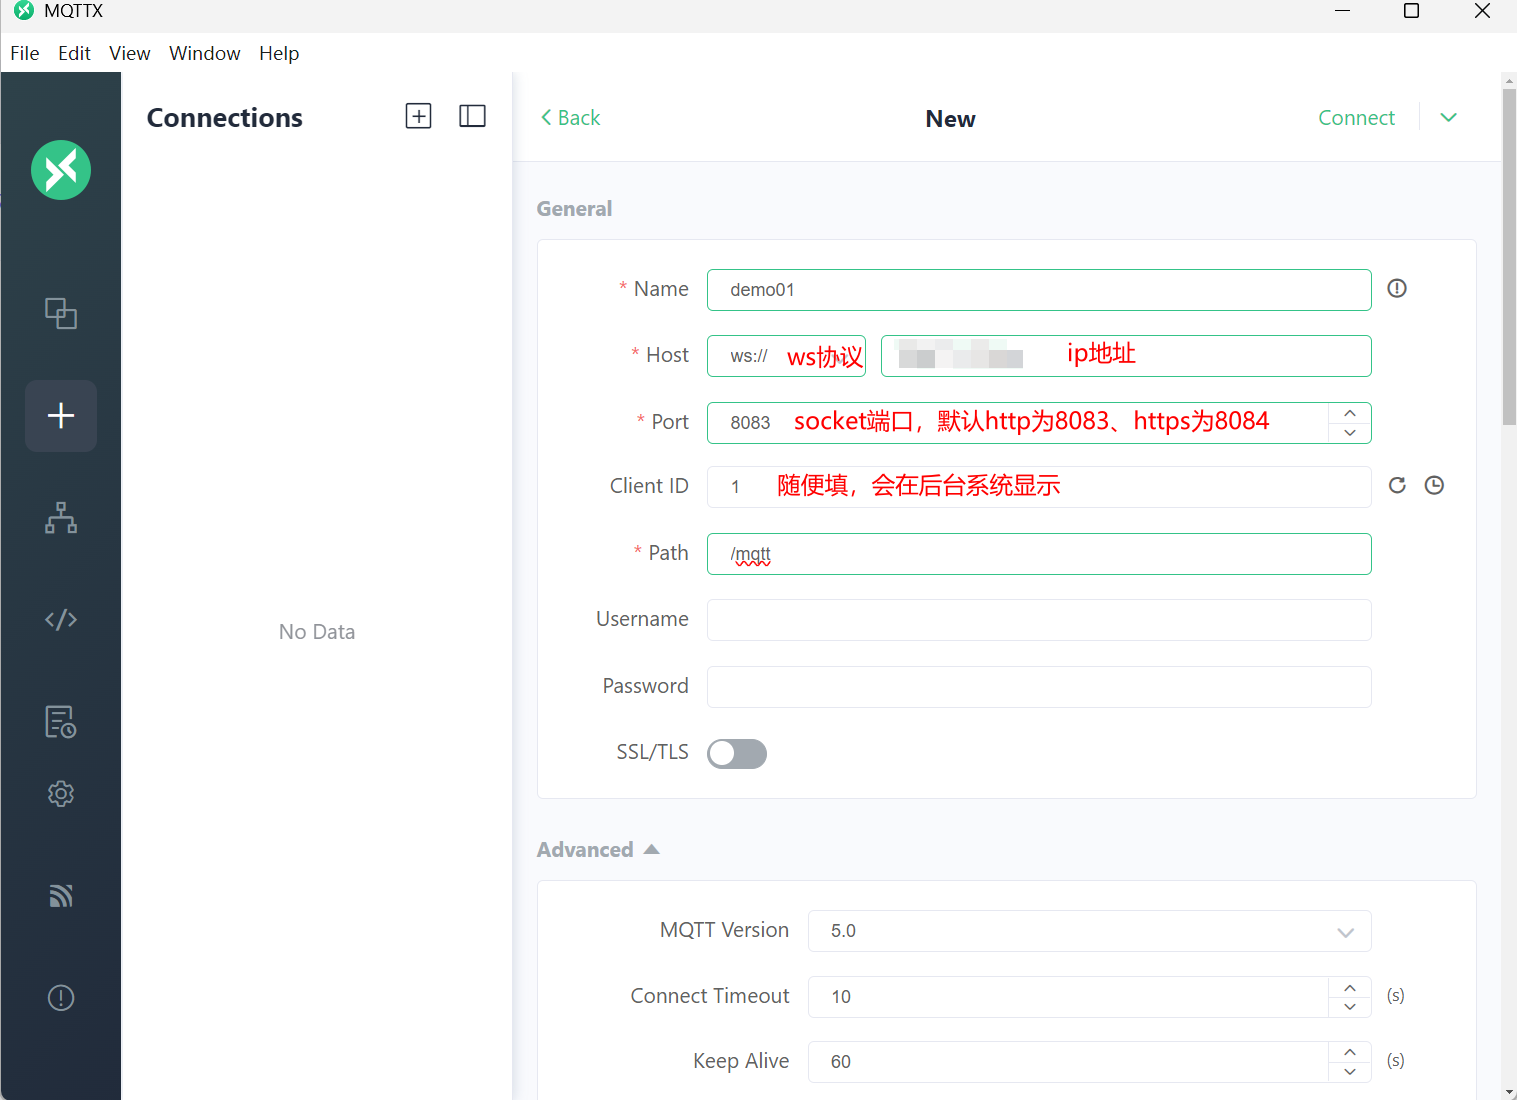1517x1100 pixels.
Task: Open the Window menu
Action: (x=204, y=53)
